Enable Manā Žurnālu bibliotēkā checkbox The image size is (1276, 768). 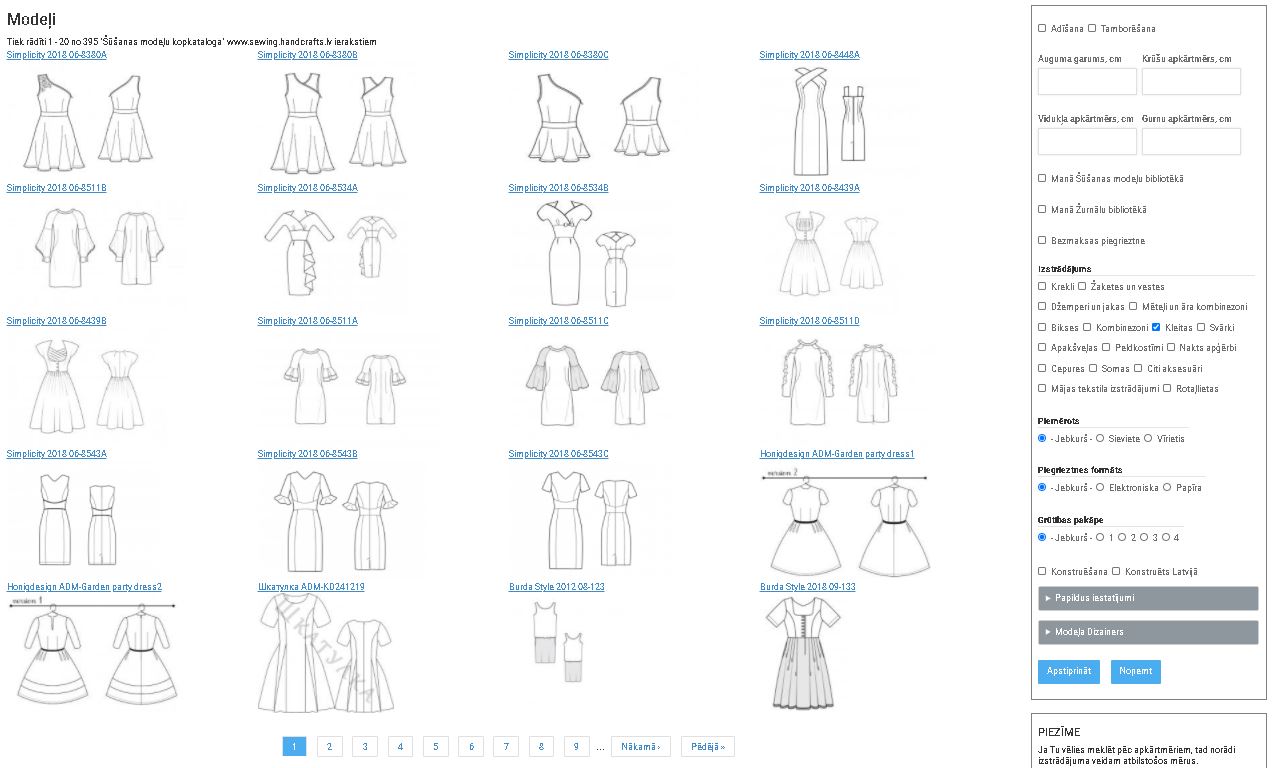1043,210
